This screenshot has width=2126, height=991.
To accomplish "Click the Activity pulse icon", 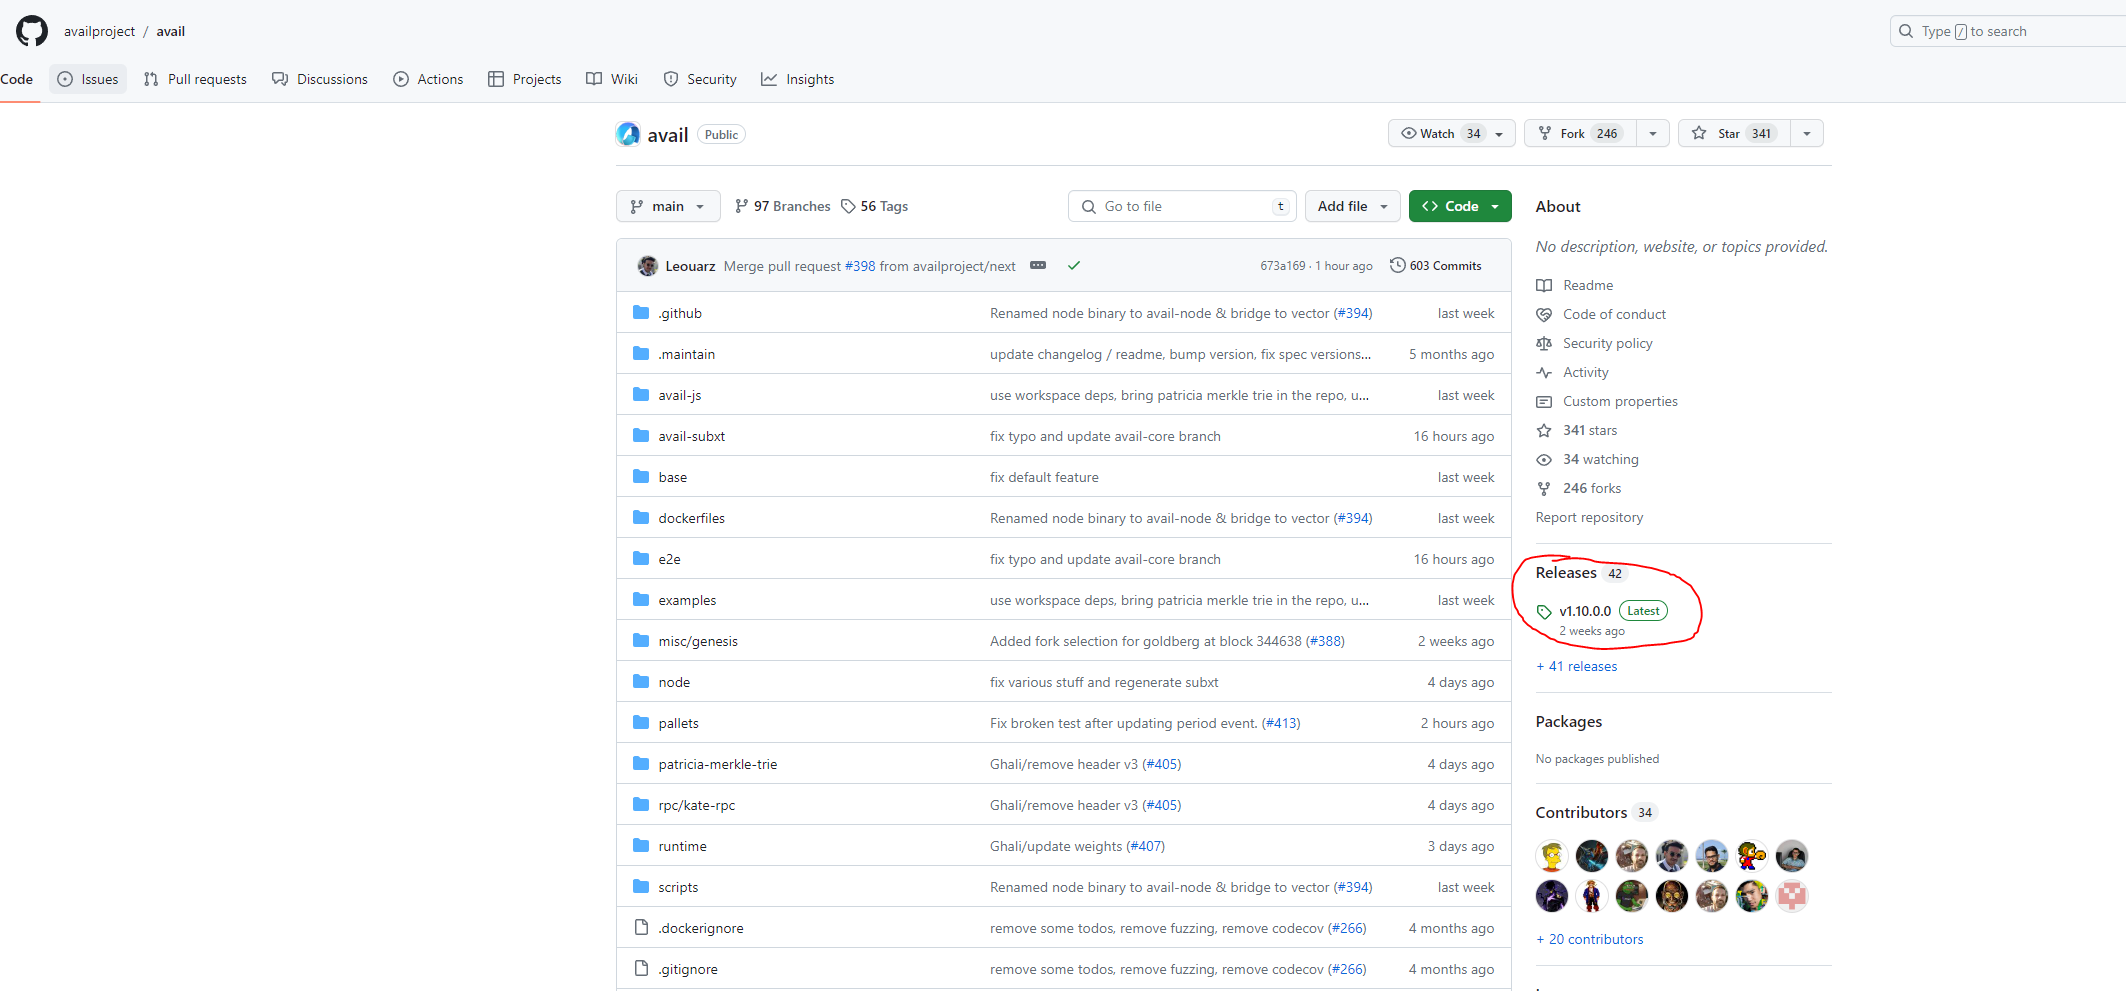I will pyautogui.click(x=1544, y=373).
